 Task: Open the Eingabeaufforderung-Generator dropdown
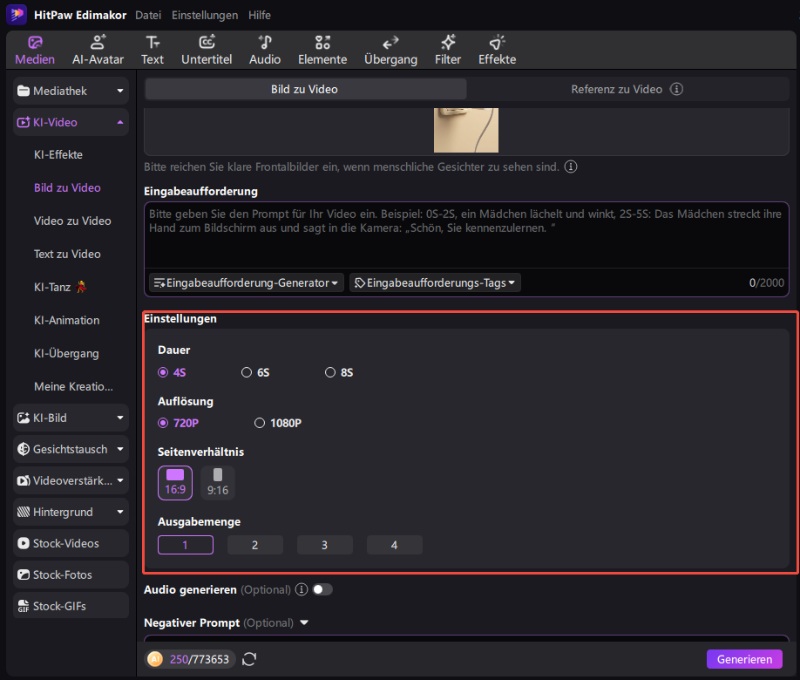[246, 283]
